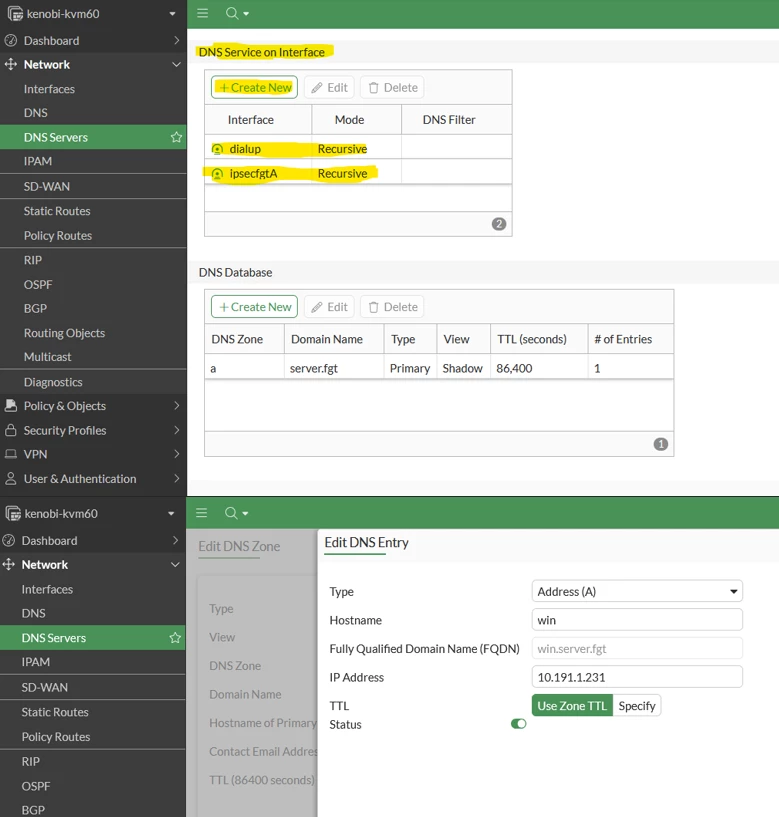Click the DNS Filter column header
The width and height of the screenshot is (779, 817).
[456, 120]
